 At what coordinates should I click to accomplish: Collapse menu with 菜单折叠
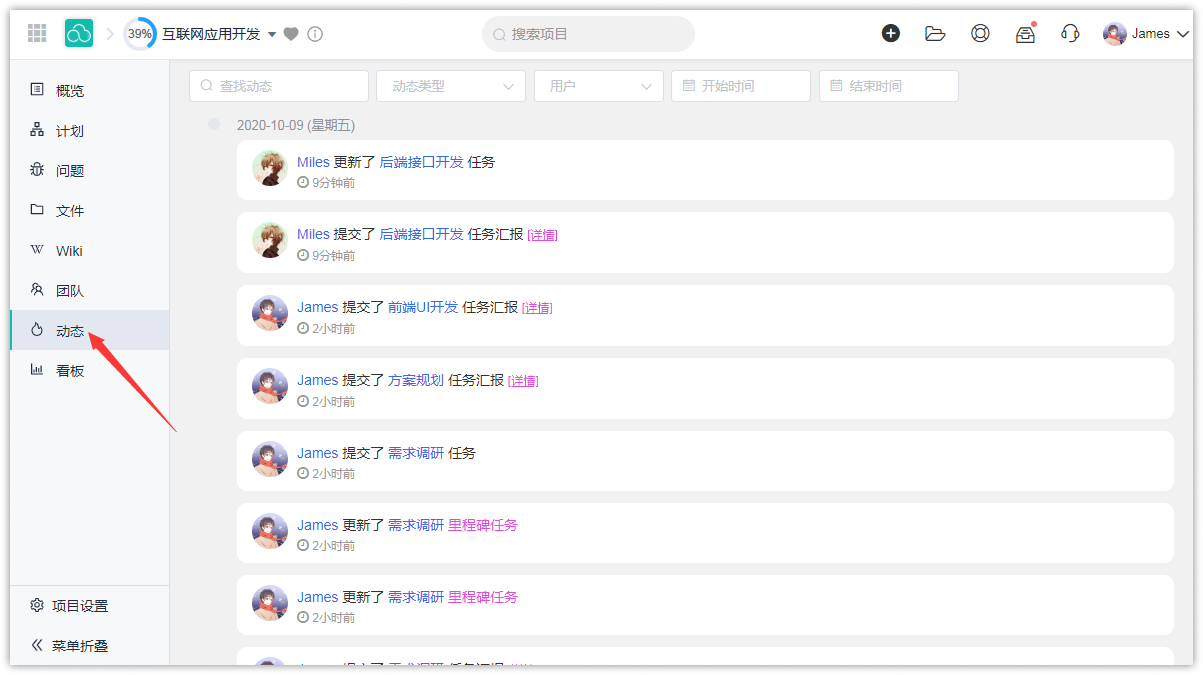[90, 646]
